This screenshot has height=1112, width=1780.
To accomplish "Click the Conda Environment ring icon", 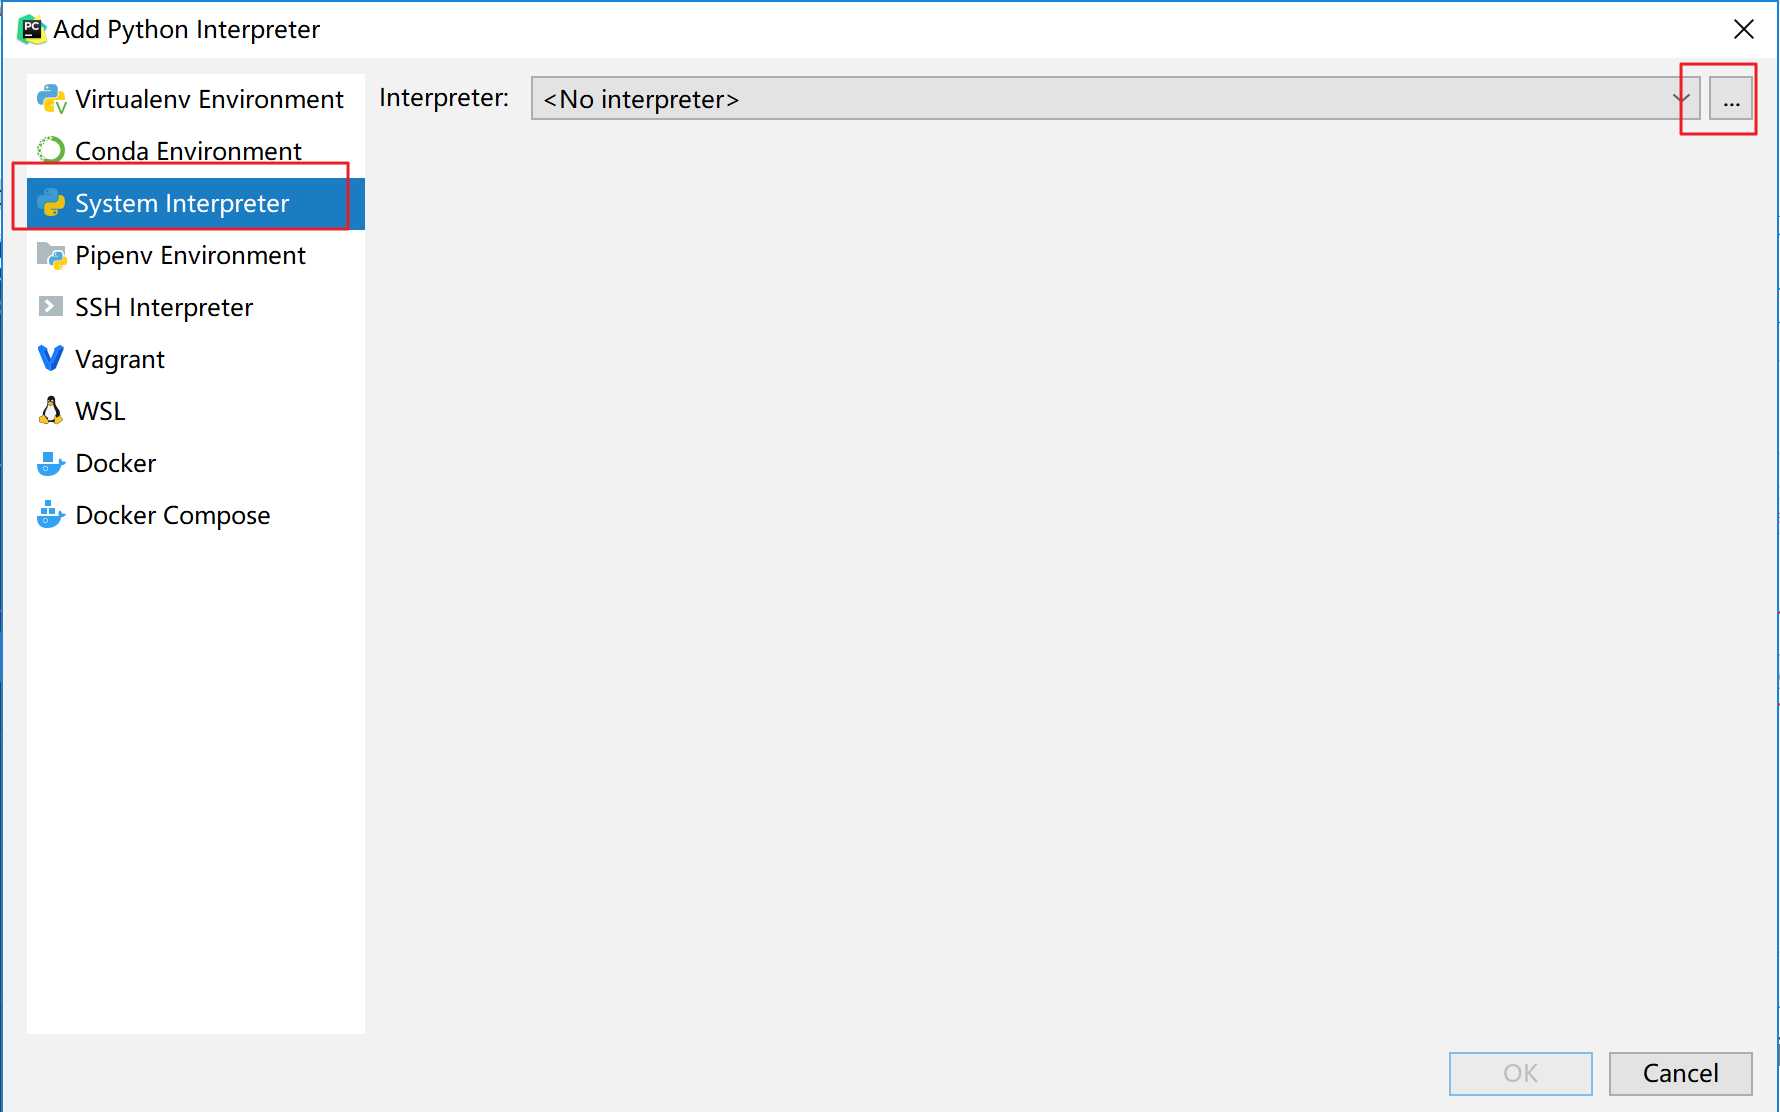I will click(x=51, y=151).
